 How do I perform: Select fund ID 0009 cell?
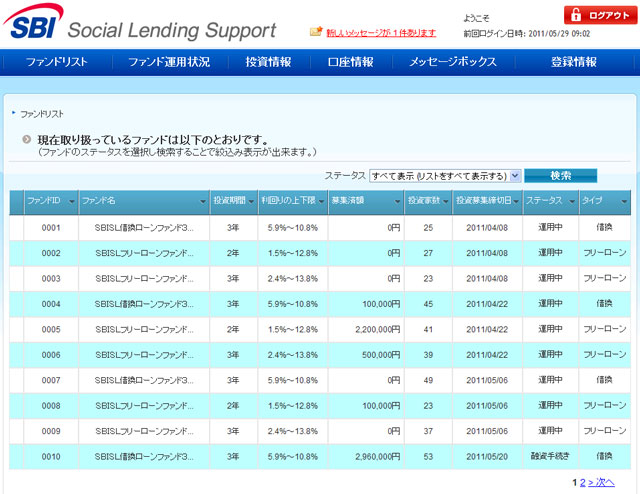51,431
